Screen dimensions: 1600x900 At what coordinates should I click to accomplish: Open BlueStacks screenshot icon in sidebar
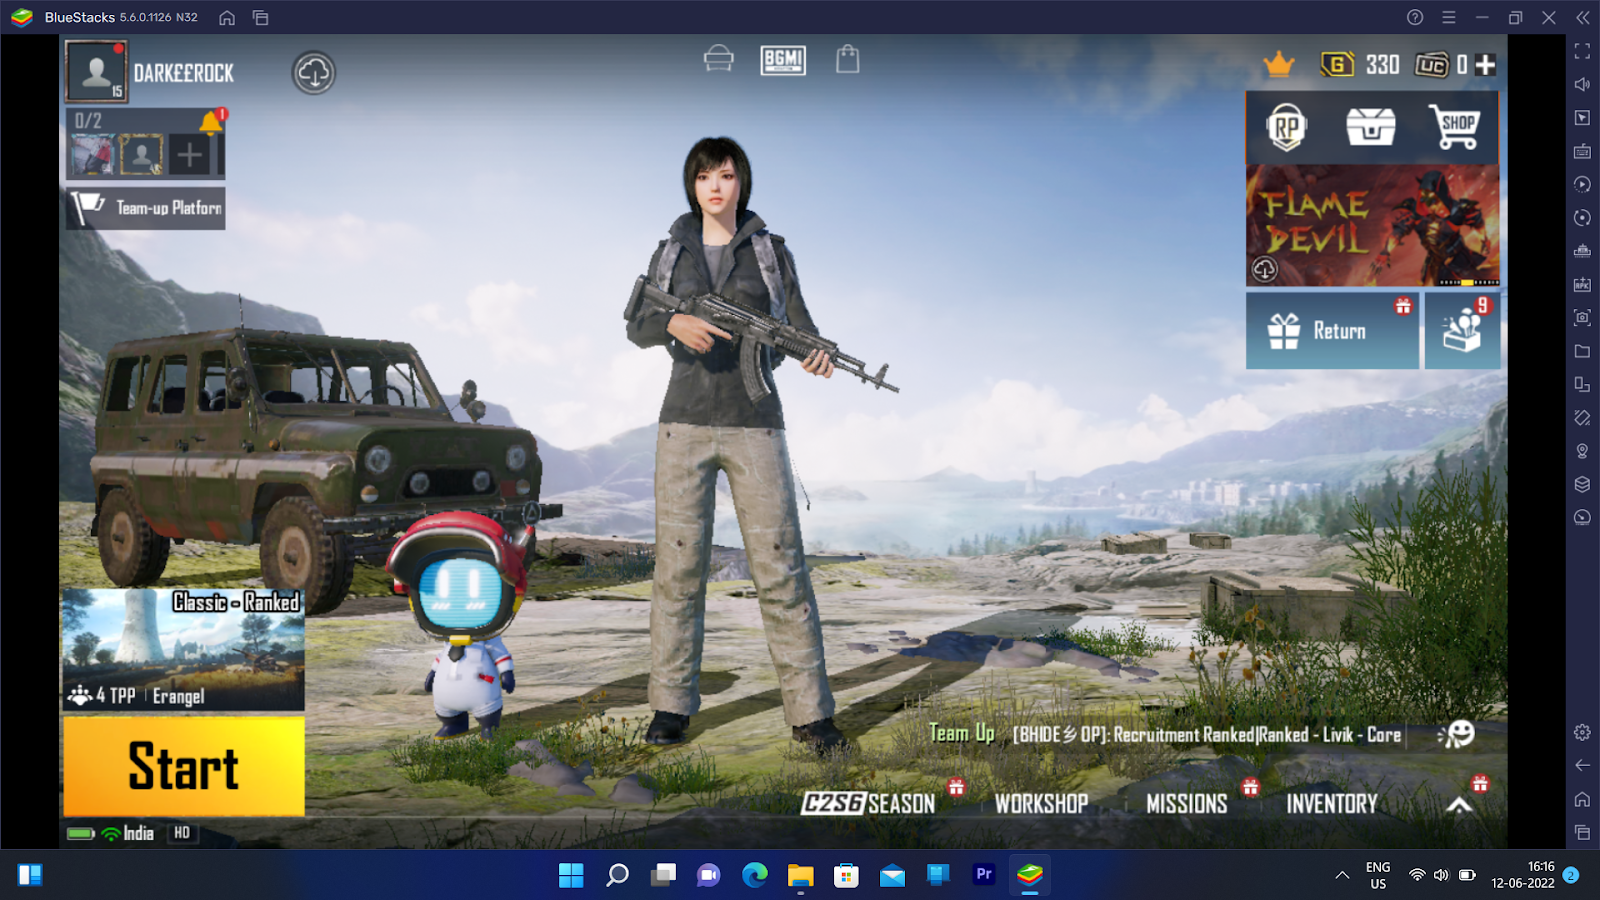pos(1582,318)
